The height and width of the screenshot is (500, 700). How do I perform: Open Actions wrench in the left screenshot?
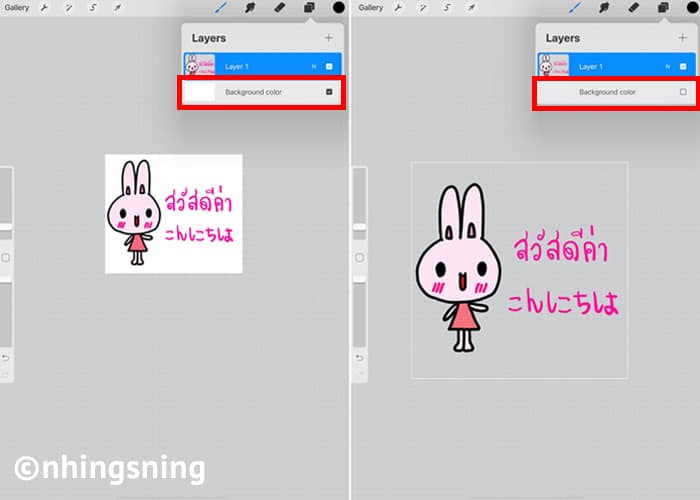[x=44, y=8]
